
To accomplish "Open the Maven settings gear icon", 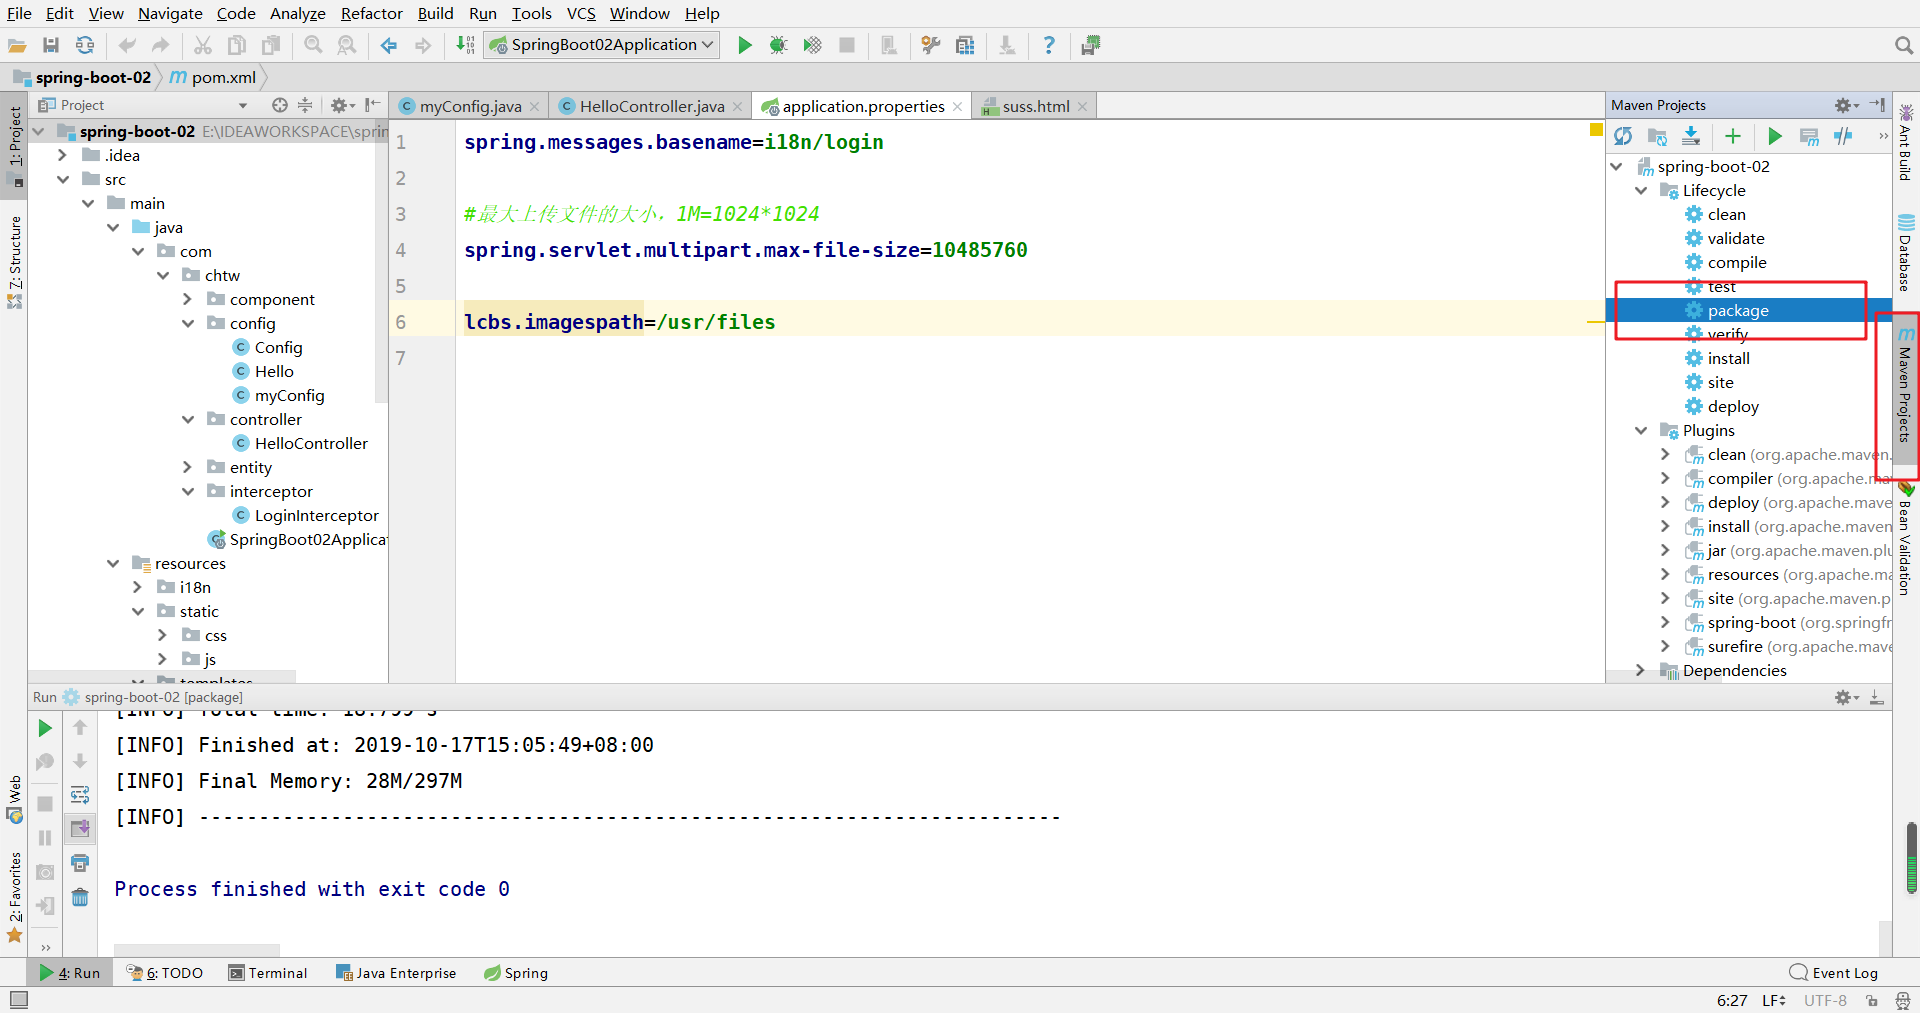I will point(1845,105).
